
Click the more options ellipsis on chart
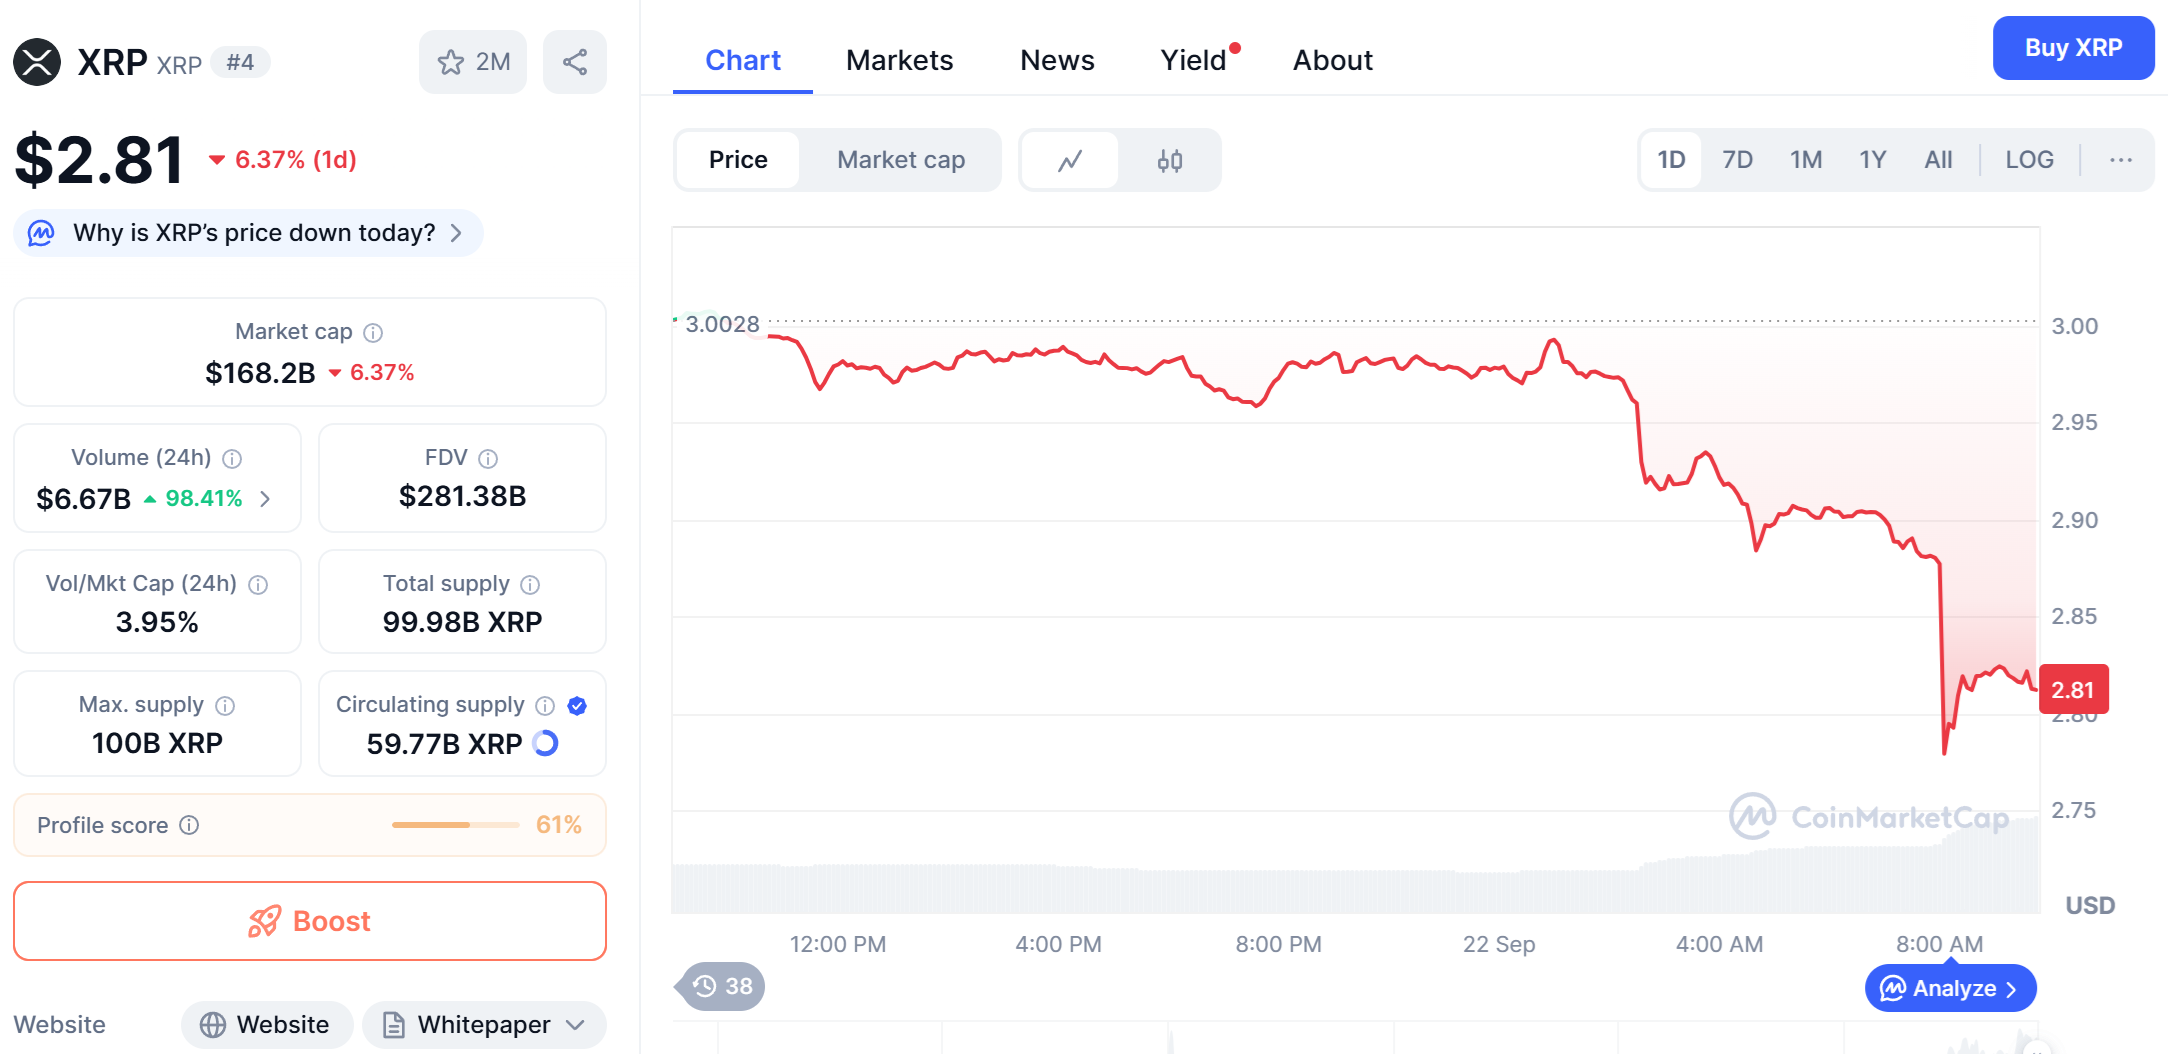click(2120, 160)
